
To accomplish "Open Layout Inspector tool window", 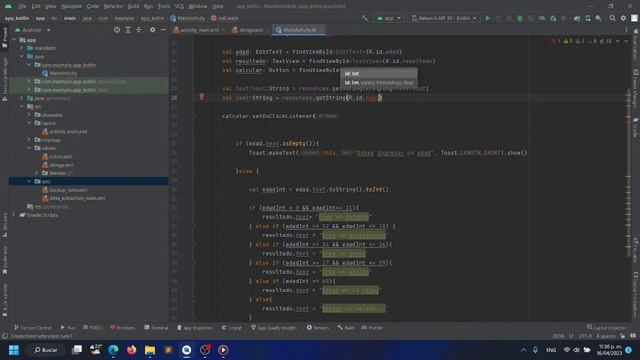I will tap(607, 328).
